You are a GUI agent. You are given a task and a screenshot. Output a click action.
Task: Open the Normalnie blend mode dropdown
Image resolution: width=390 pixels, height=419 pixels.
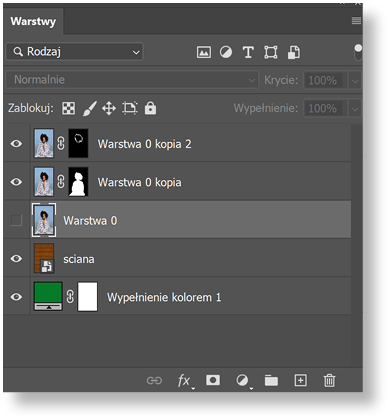click(x=132, y=80)
